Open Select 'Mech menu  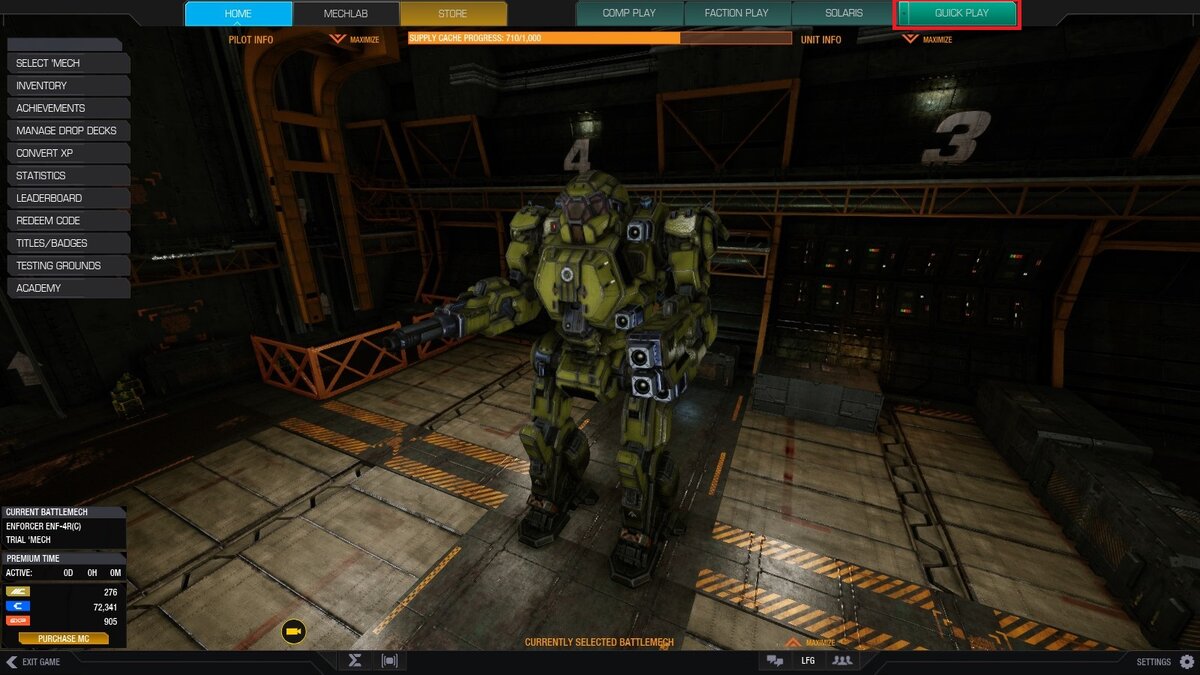point(68,63)
